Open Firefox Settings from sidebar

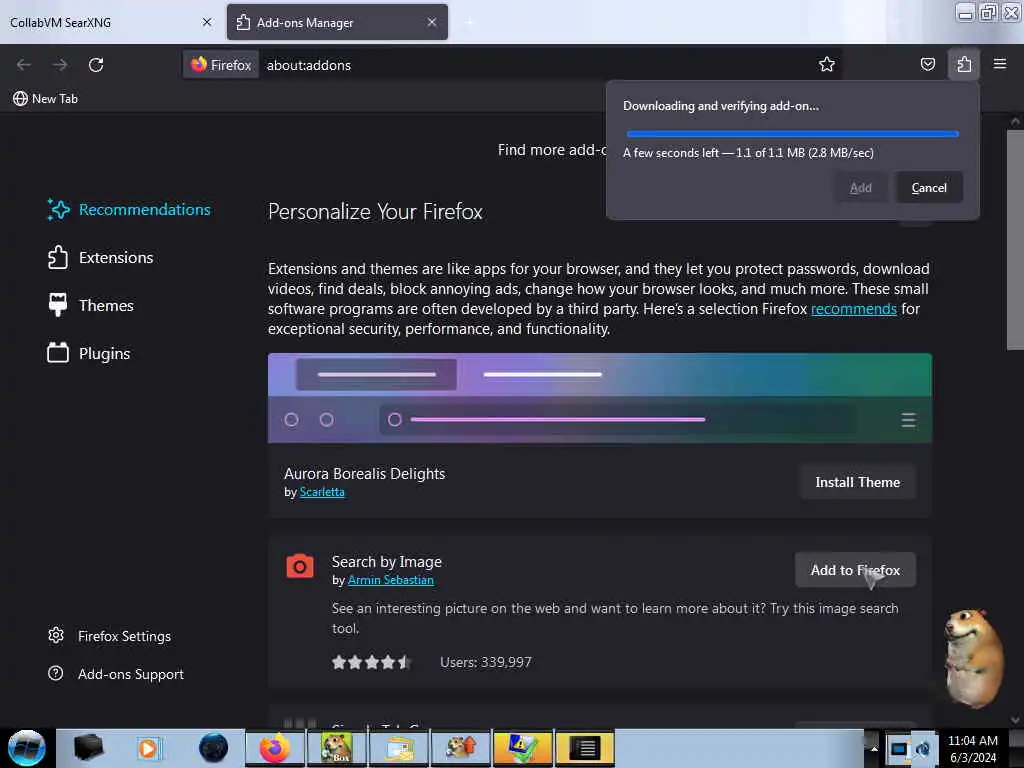[110, 636]
